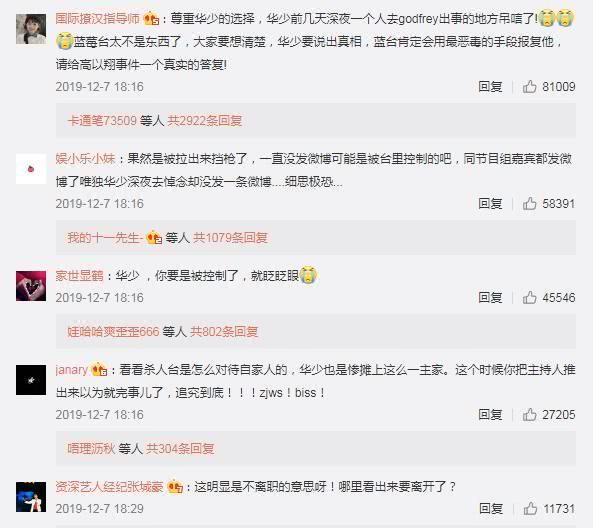The width and height of the screenshot is (593, 528).
Task: Like the comment with 58391 likes
Action: [529, 203]
